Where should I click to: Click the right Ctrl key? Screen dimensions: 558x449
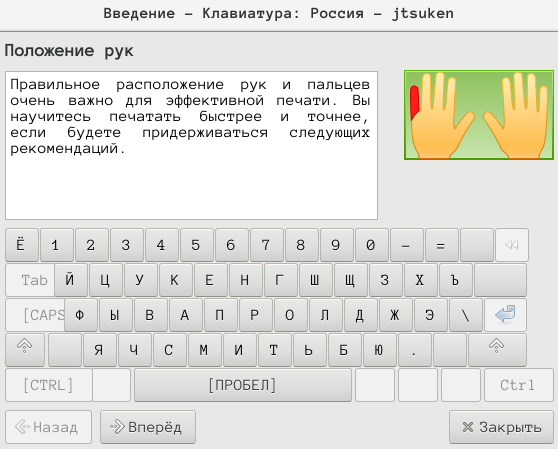point(518,385)
